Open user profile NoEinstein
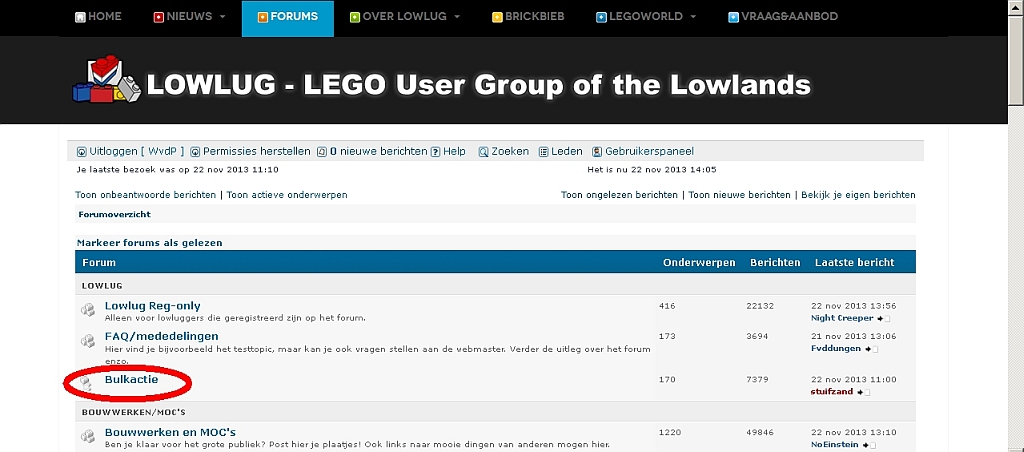1024x452 pixels. (835, 445)
